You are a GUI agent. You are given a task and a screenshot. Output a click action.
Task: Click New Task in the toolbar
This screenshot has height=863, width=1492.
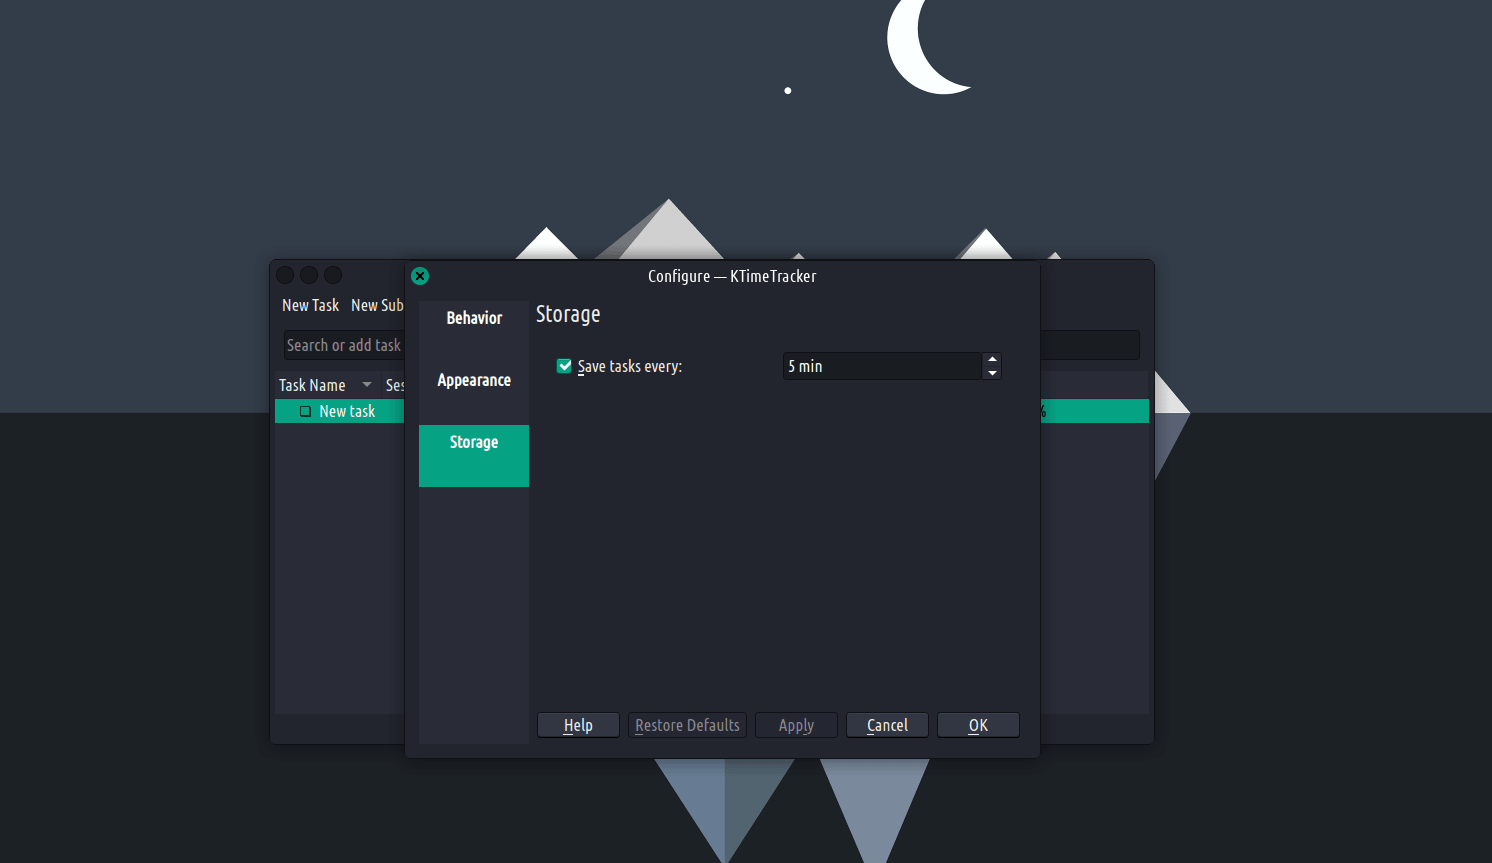[310, 305]
